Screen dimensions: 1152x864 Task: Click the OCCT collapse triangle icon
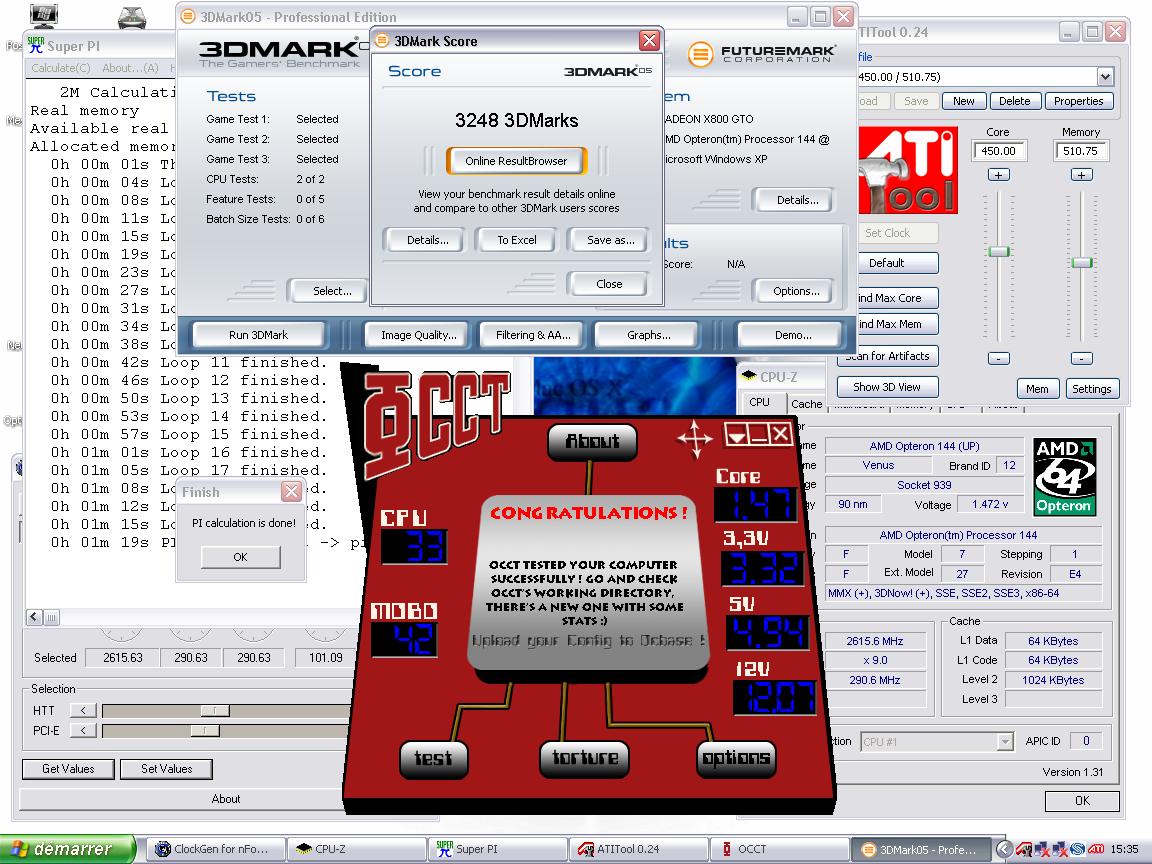point(736,436)
